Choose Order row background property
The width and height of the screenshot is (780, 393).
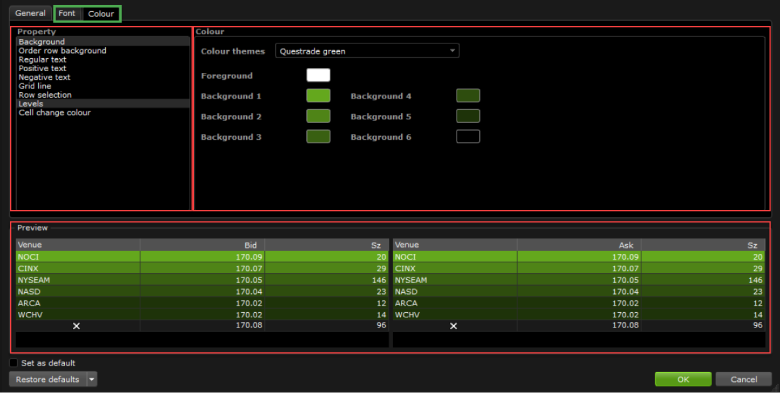pos(103,51)
